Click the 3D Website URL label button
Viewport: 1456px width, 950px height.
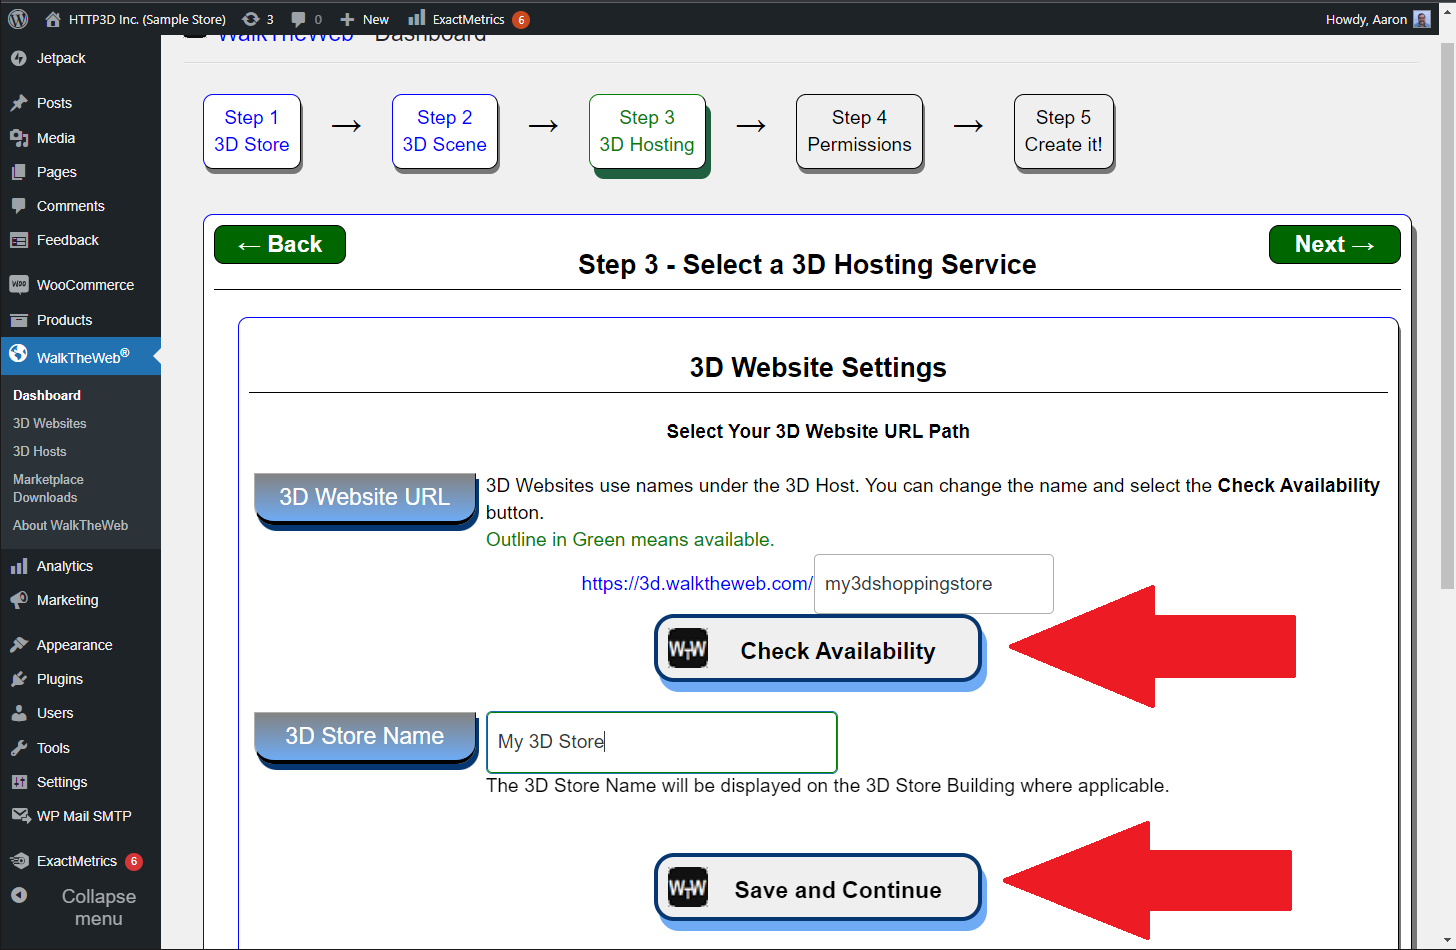365,497
